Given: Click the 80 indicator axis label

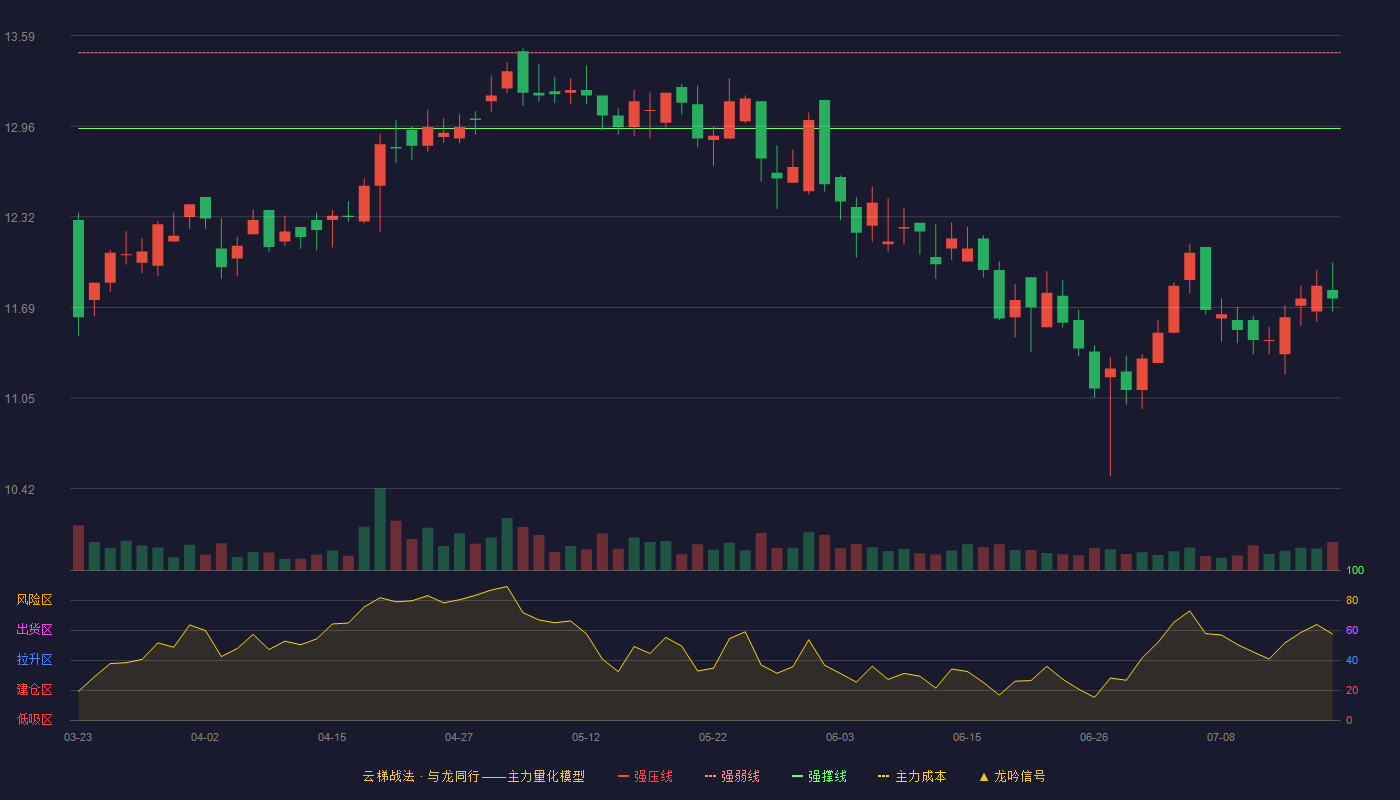Looking at the screenshot, I should 1352,600.
